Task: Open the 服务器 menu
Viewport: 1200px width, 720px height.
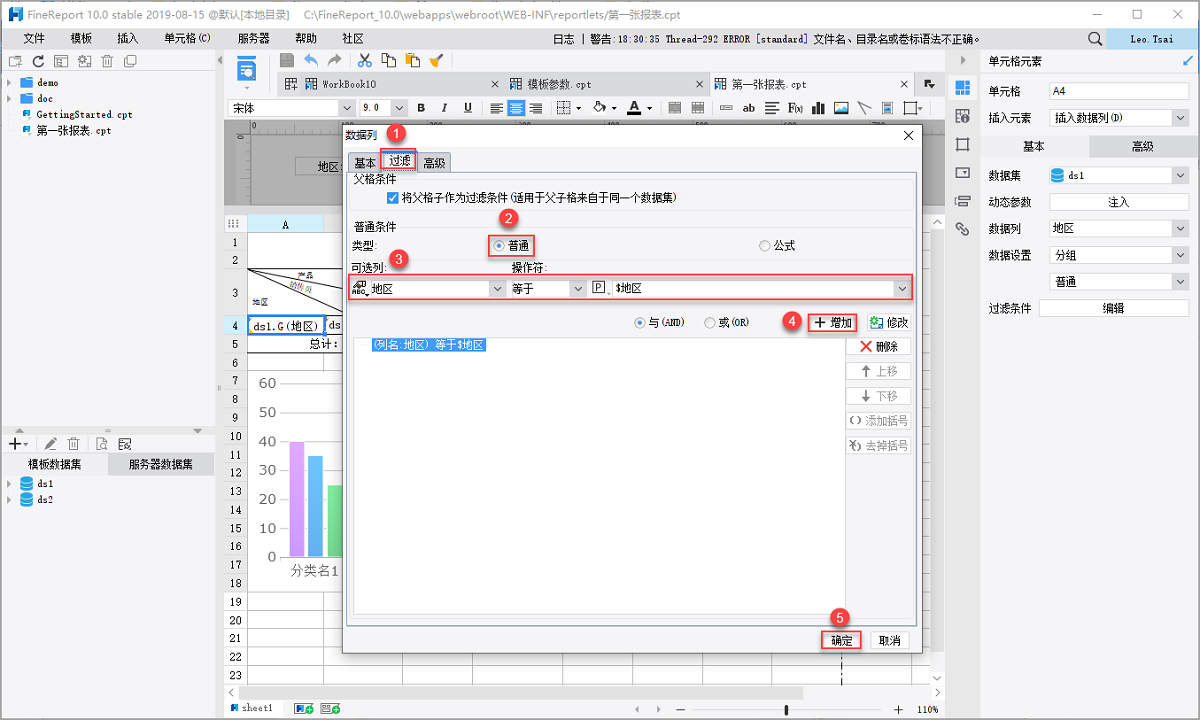Action: (x=254, y=38)
